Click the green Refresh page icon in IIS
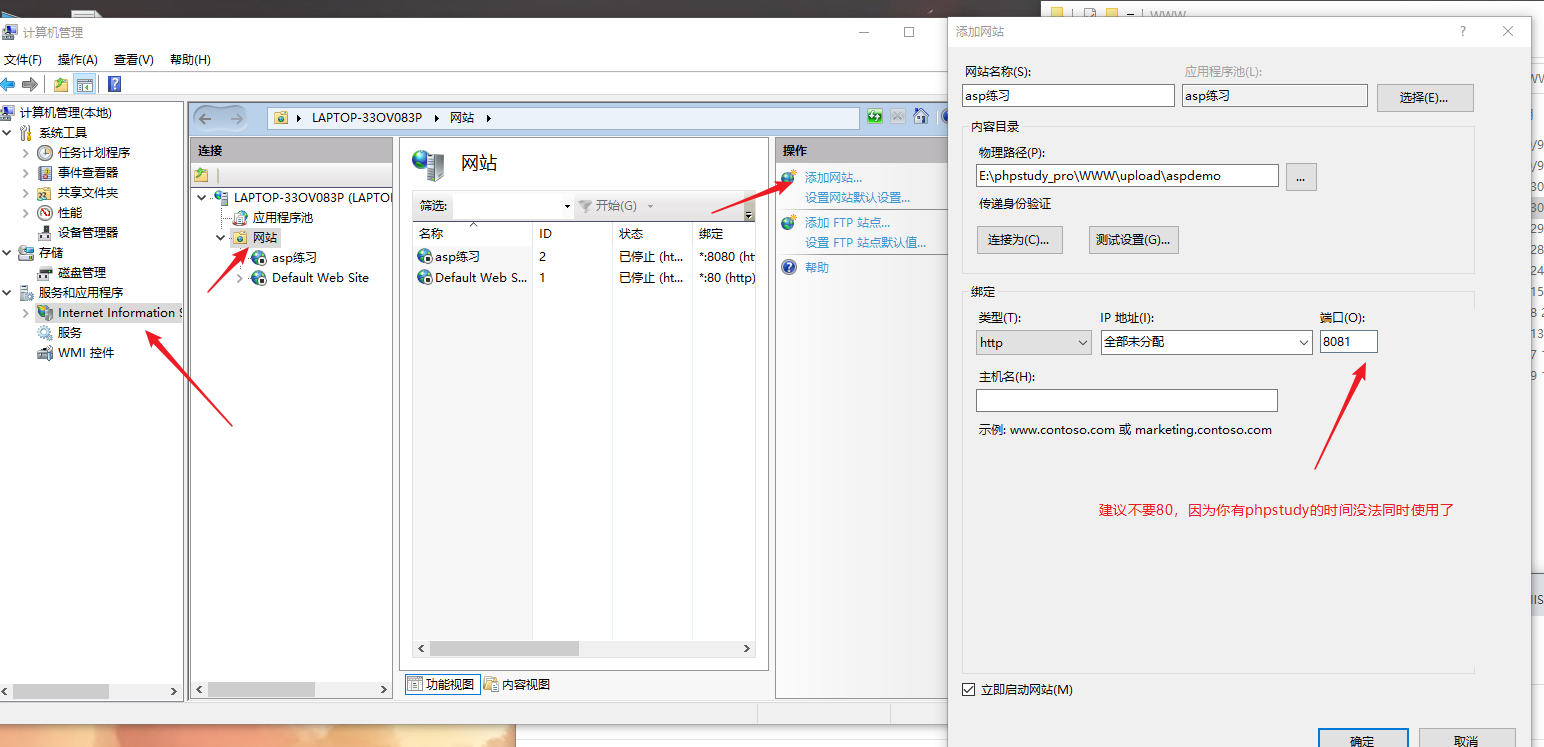Viewport: 1544px width, 747px height. 875,117
